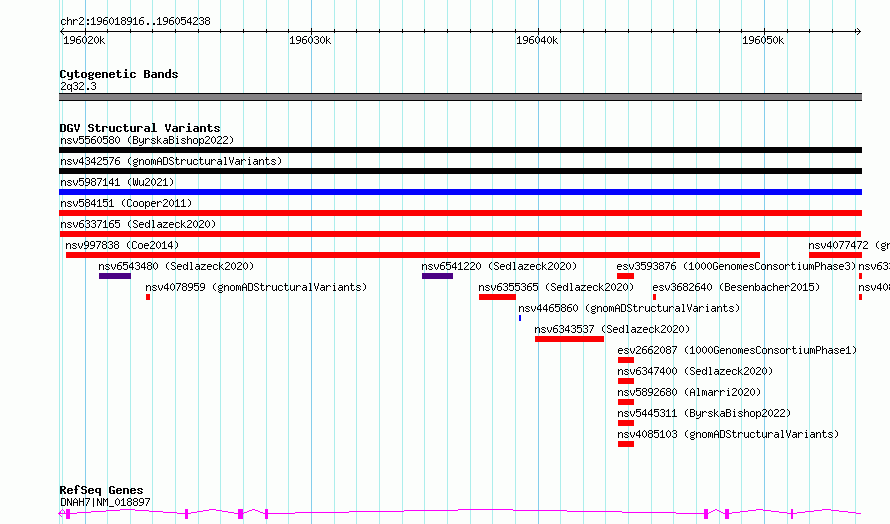Open variant nsv6347400 (Sedlazeck2020) label
Viewport: 890px width, 524px height.
[695, 371]
